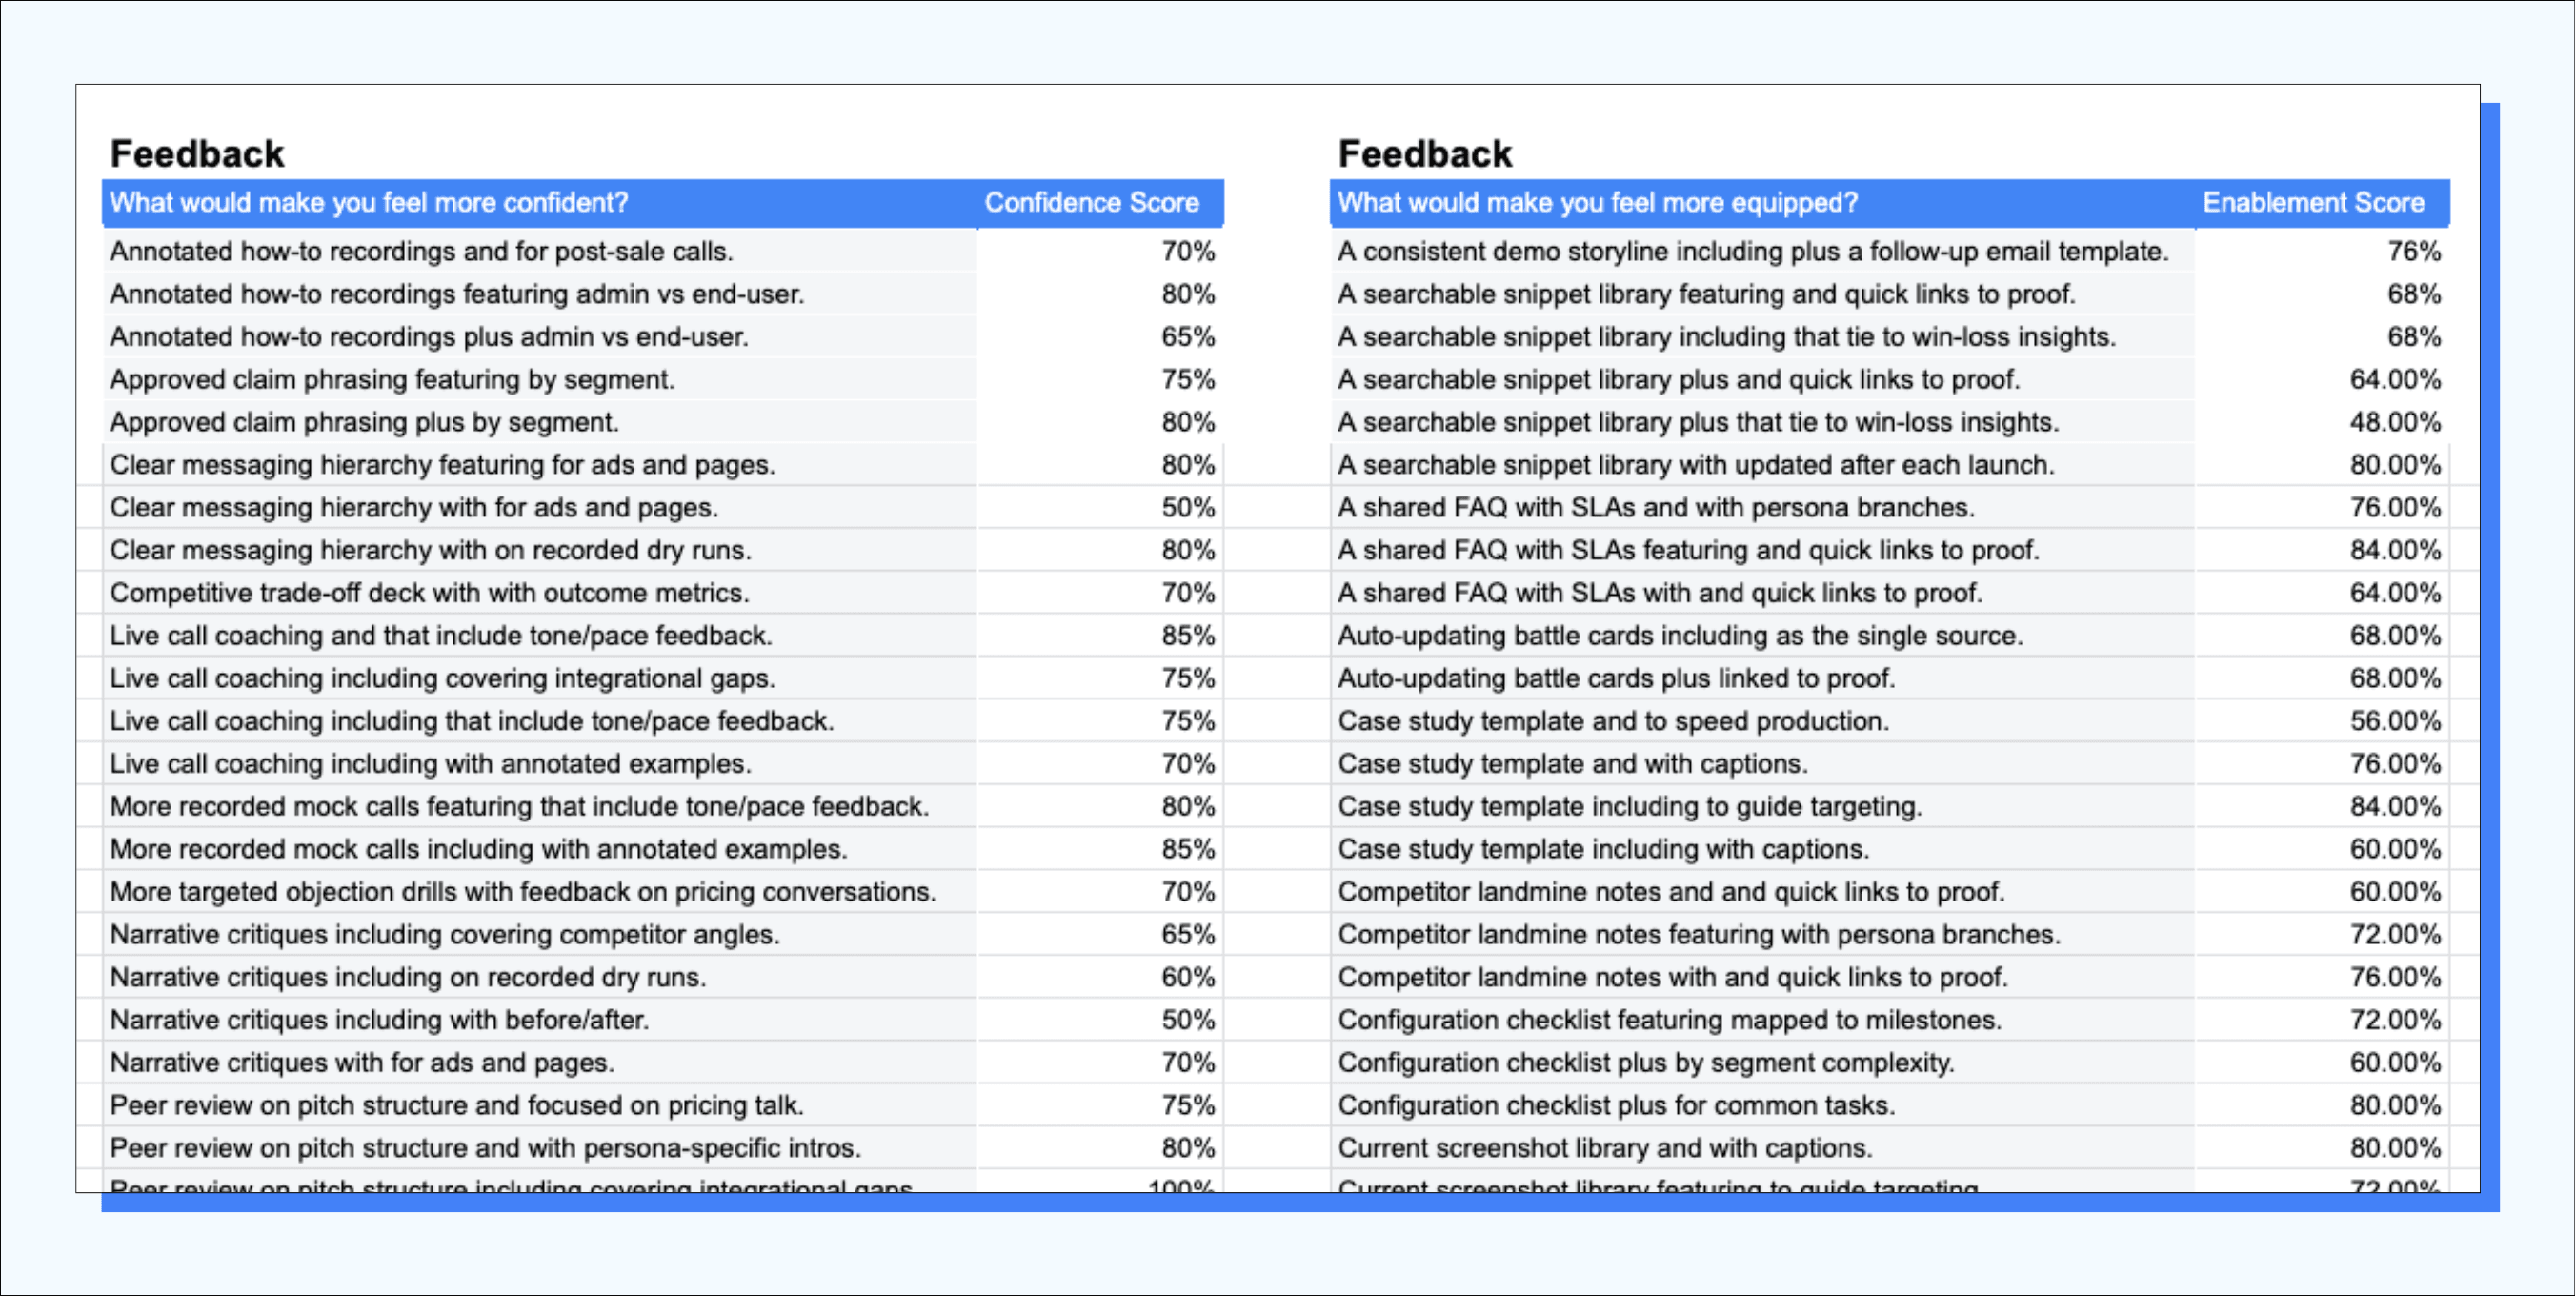
Task: Select 'More targeted objection drills' feedback cell
Action: 522,892
